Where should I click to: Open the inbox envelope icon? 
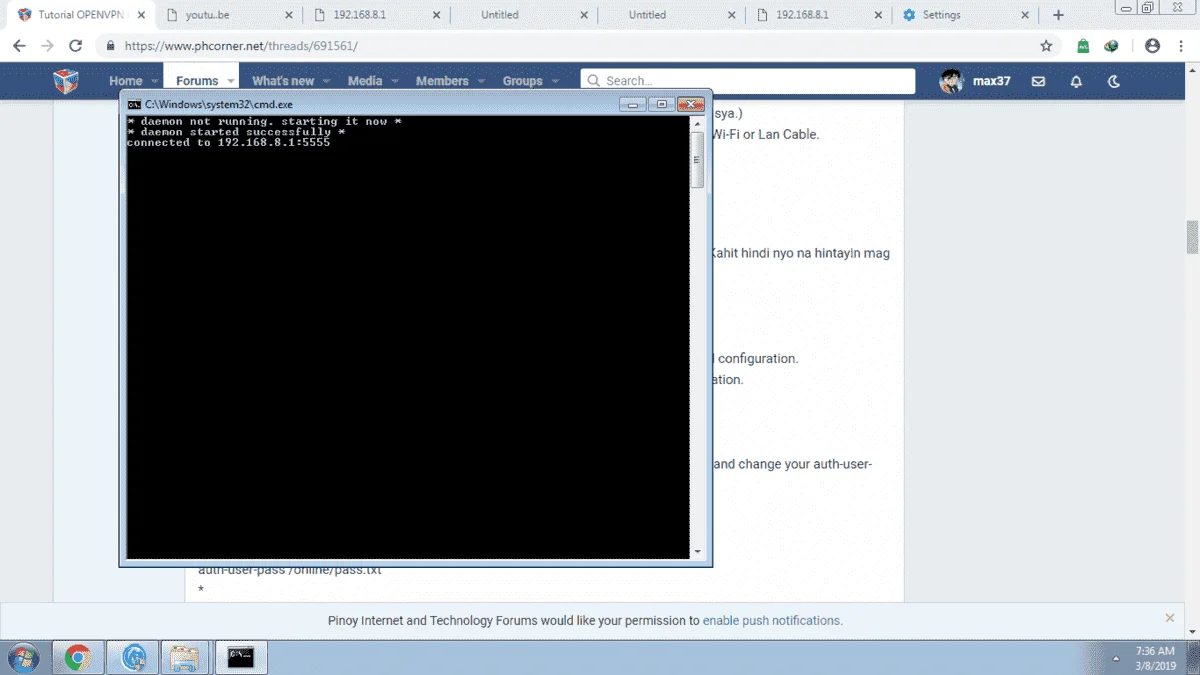(x=1038, y=81)
